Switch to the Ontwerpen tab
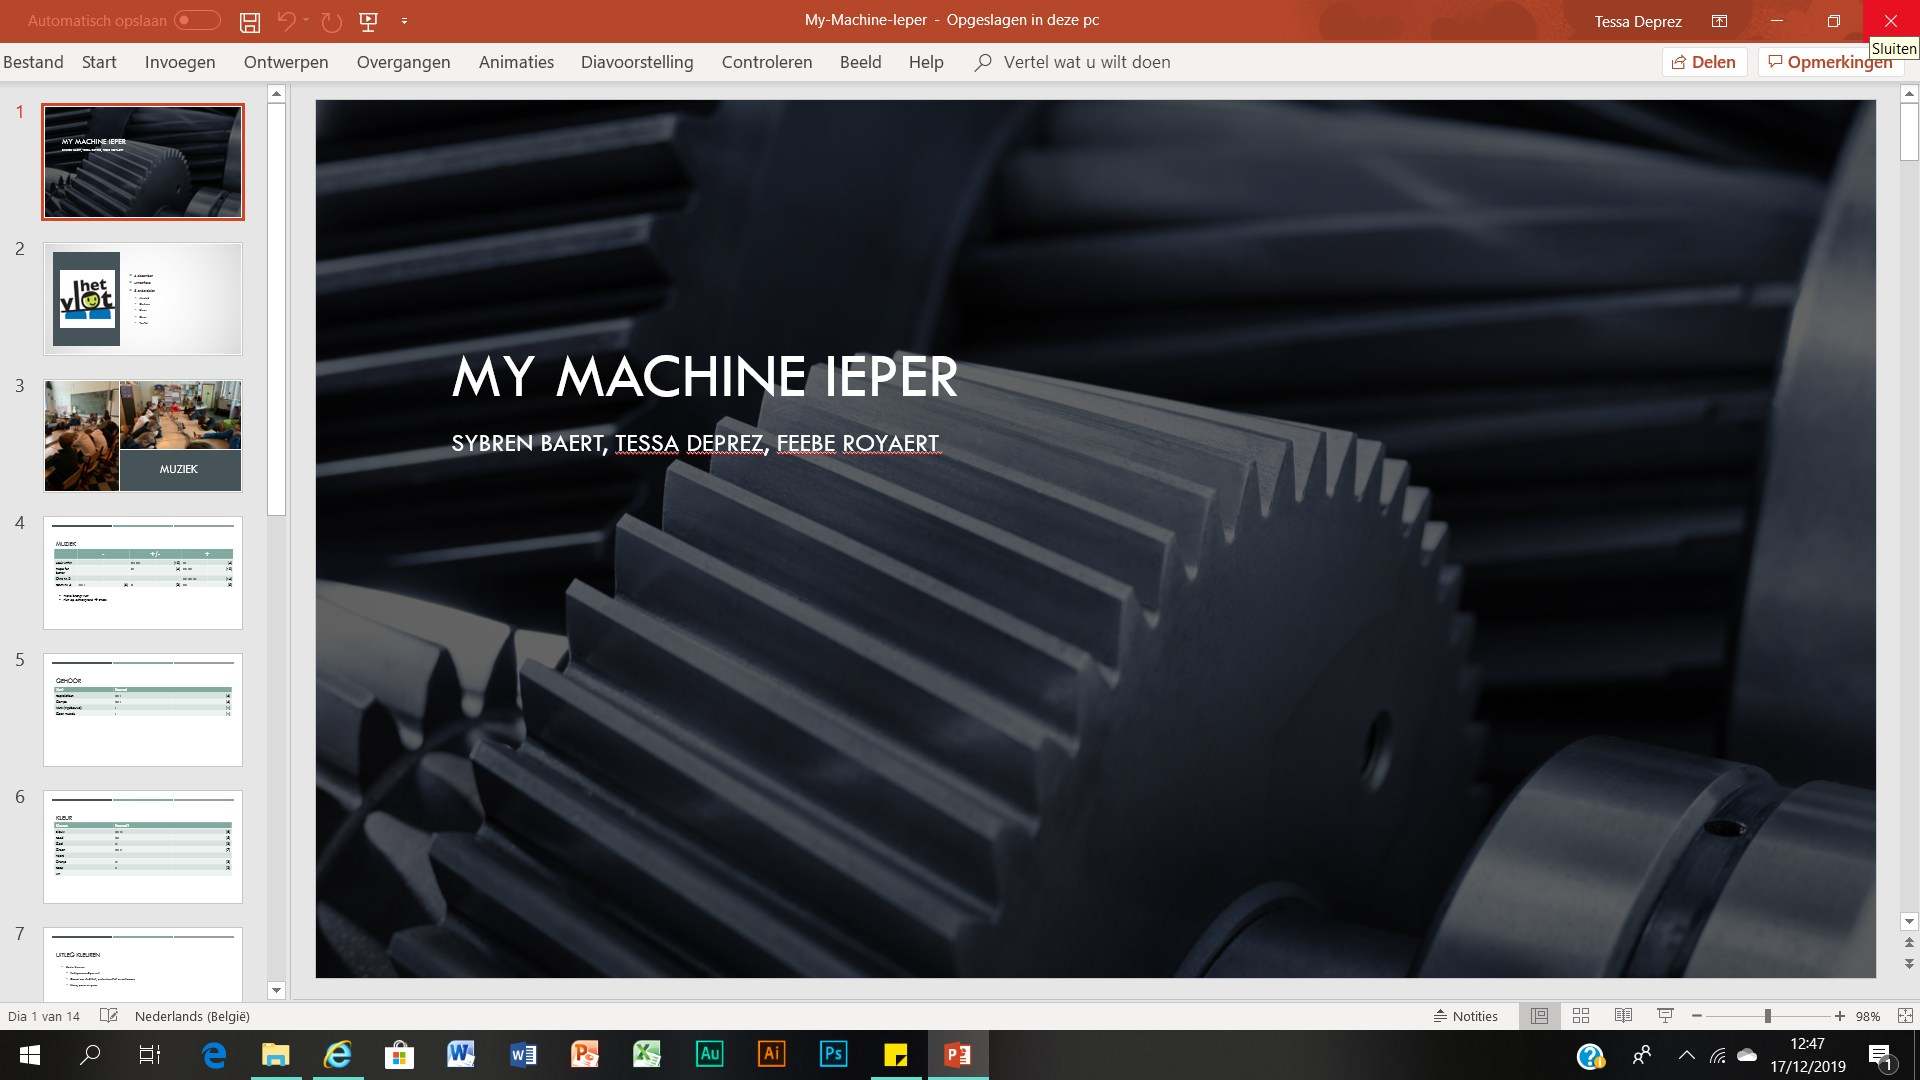 click(x=286, y=62)
